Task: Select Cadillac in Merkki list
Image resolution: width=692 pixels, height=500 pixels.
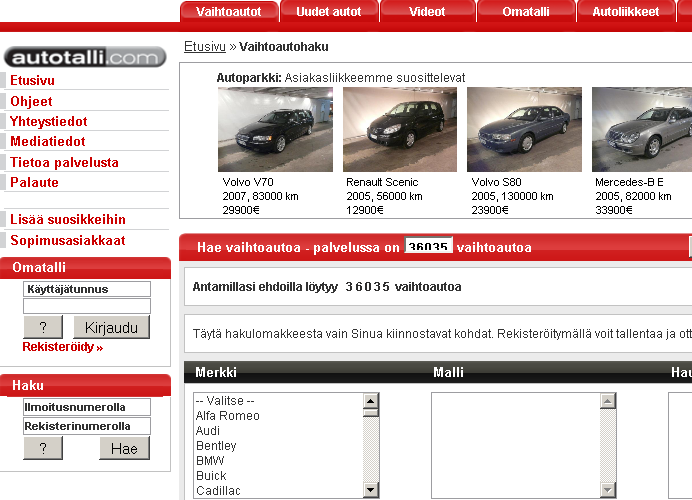Action: point(278,491)
